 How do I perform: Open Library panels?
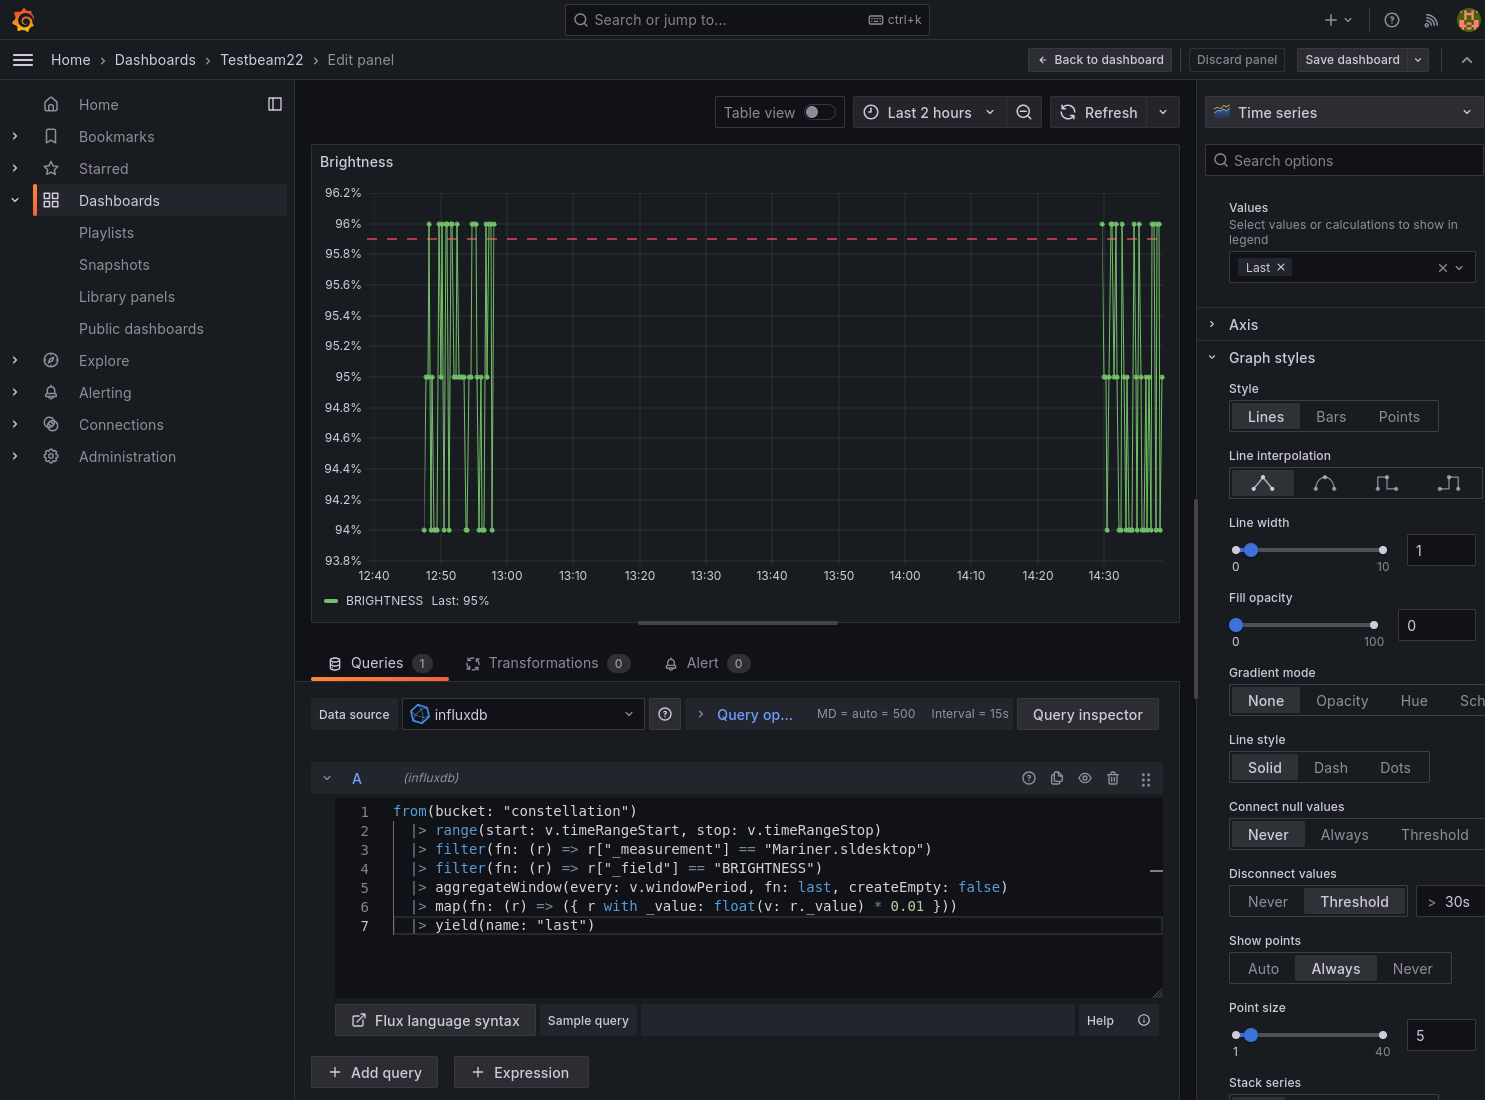[127, 296]
